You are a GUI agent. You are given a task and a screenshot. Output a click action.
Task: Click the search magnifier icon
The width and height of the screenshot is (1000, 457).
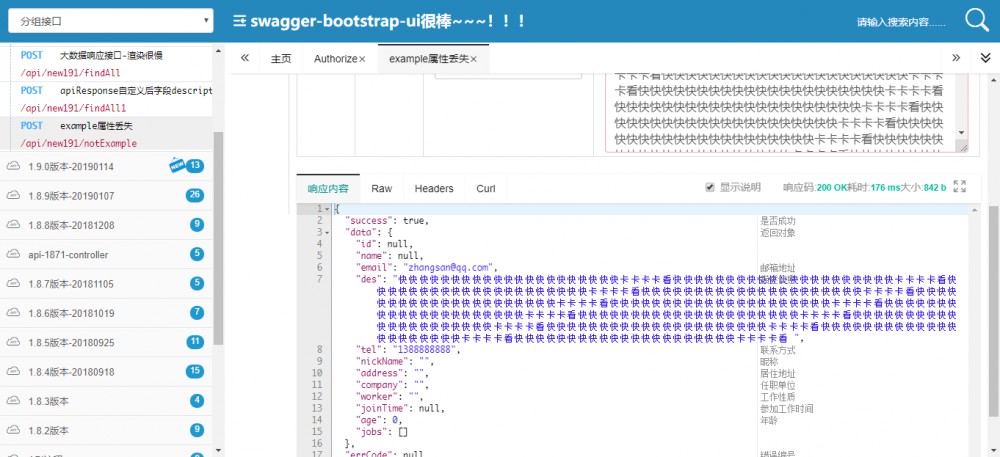tap(976, 20)
